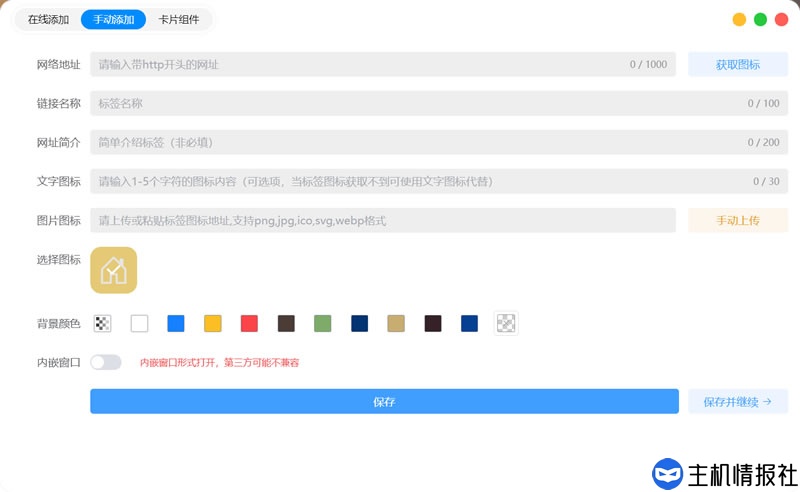This screenshot has width=800, height=492.
Task: Click the 获取图标 button
Action: coord(737,65)
